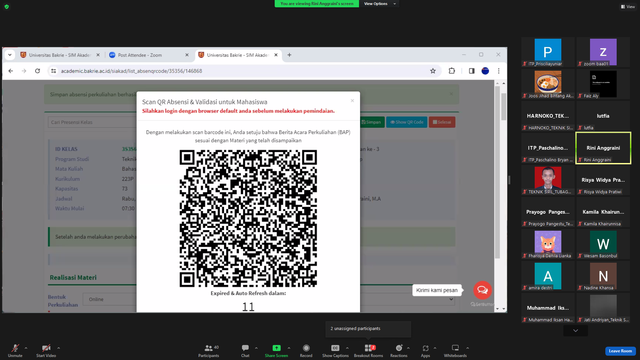The width and height of the screenshot is (640, 360).
Task: Reload the browser page
Action: [x=37, y=71]
